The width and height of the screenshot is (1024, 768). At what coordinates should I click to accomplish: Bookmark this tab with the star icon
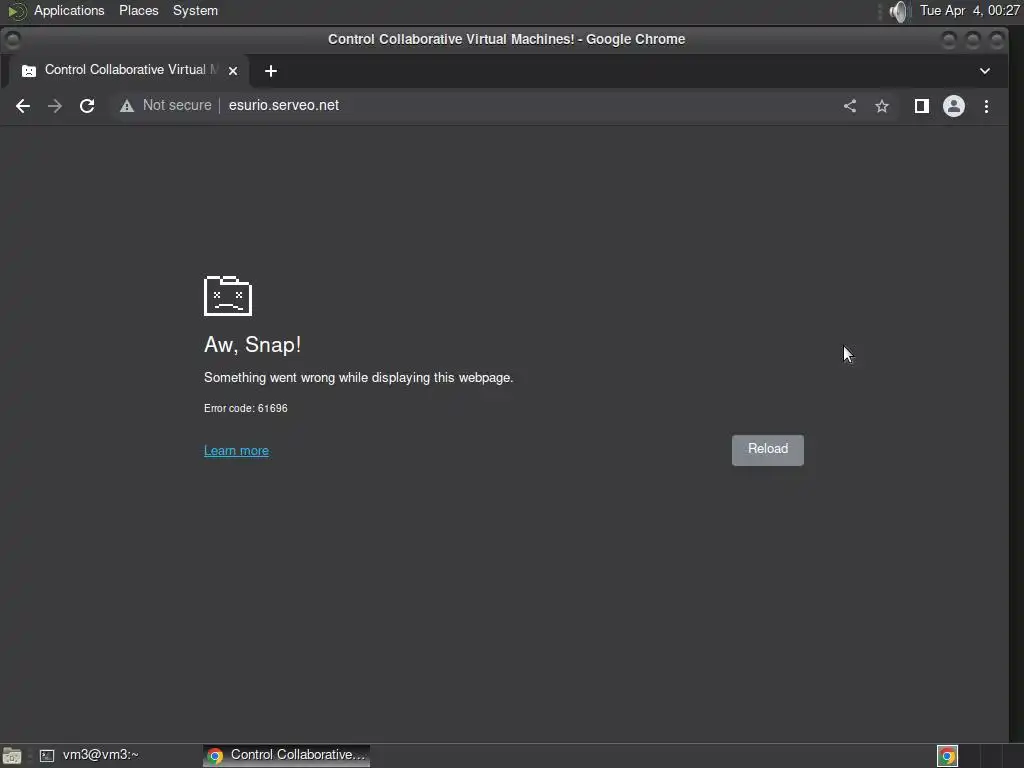click(882, 106)
